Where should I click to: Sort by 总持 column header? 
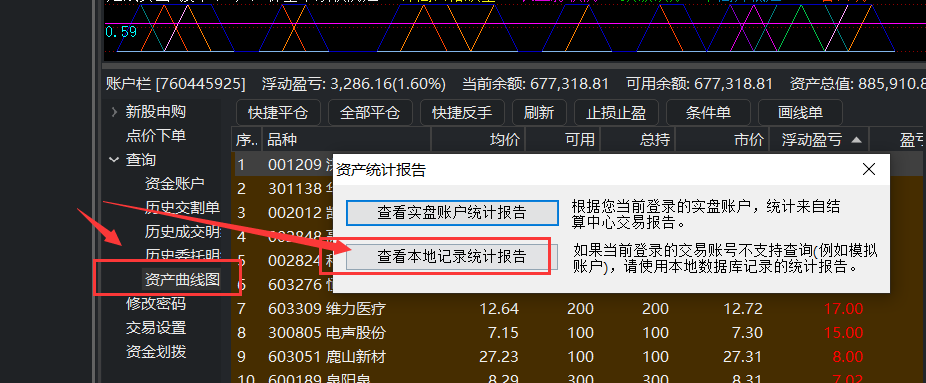(638, 140)
